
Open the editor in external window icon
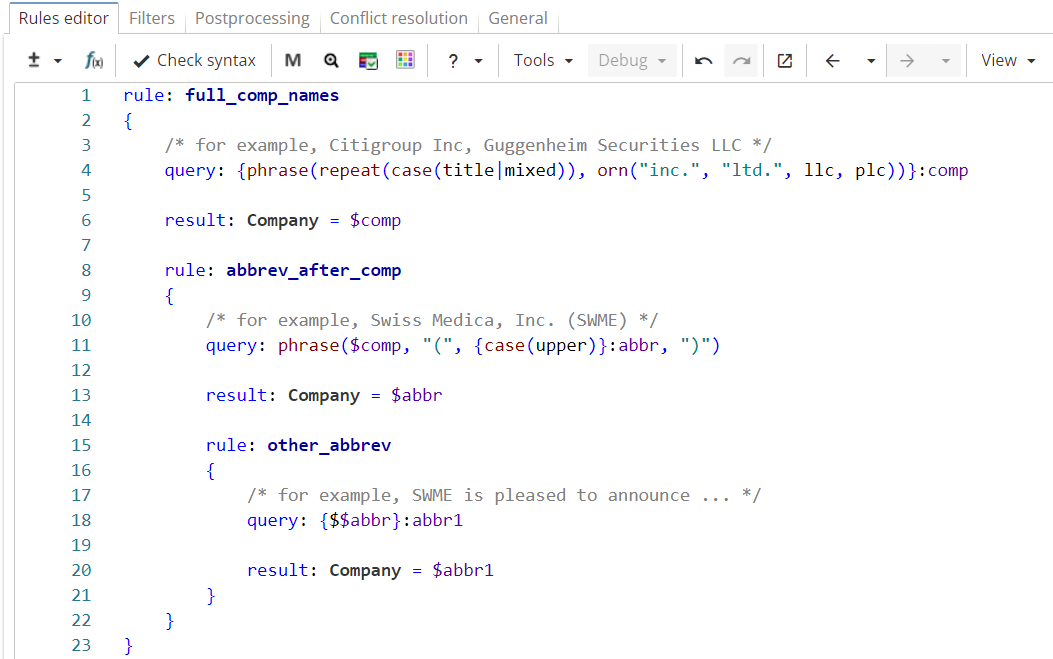coord(784,60)
